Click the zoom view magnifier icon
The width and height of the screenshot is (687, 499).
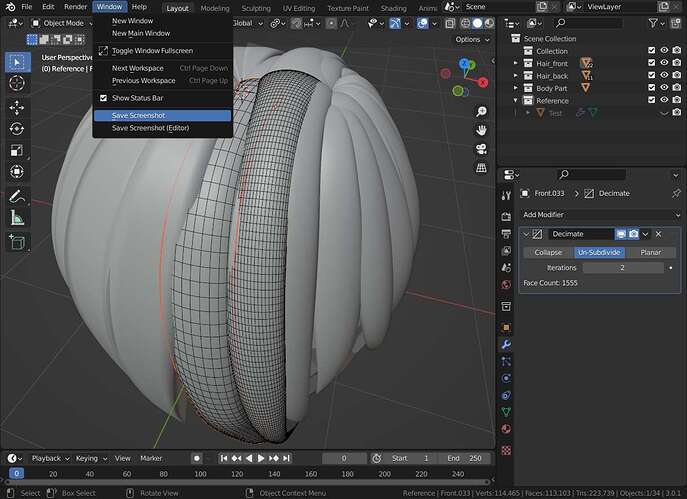point(481,112)
